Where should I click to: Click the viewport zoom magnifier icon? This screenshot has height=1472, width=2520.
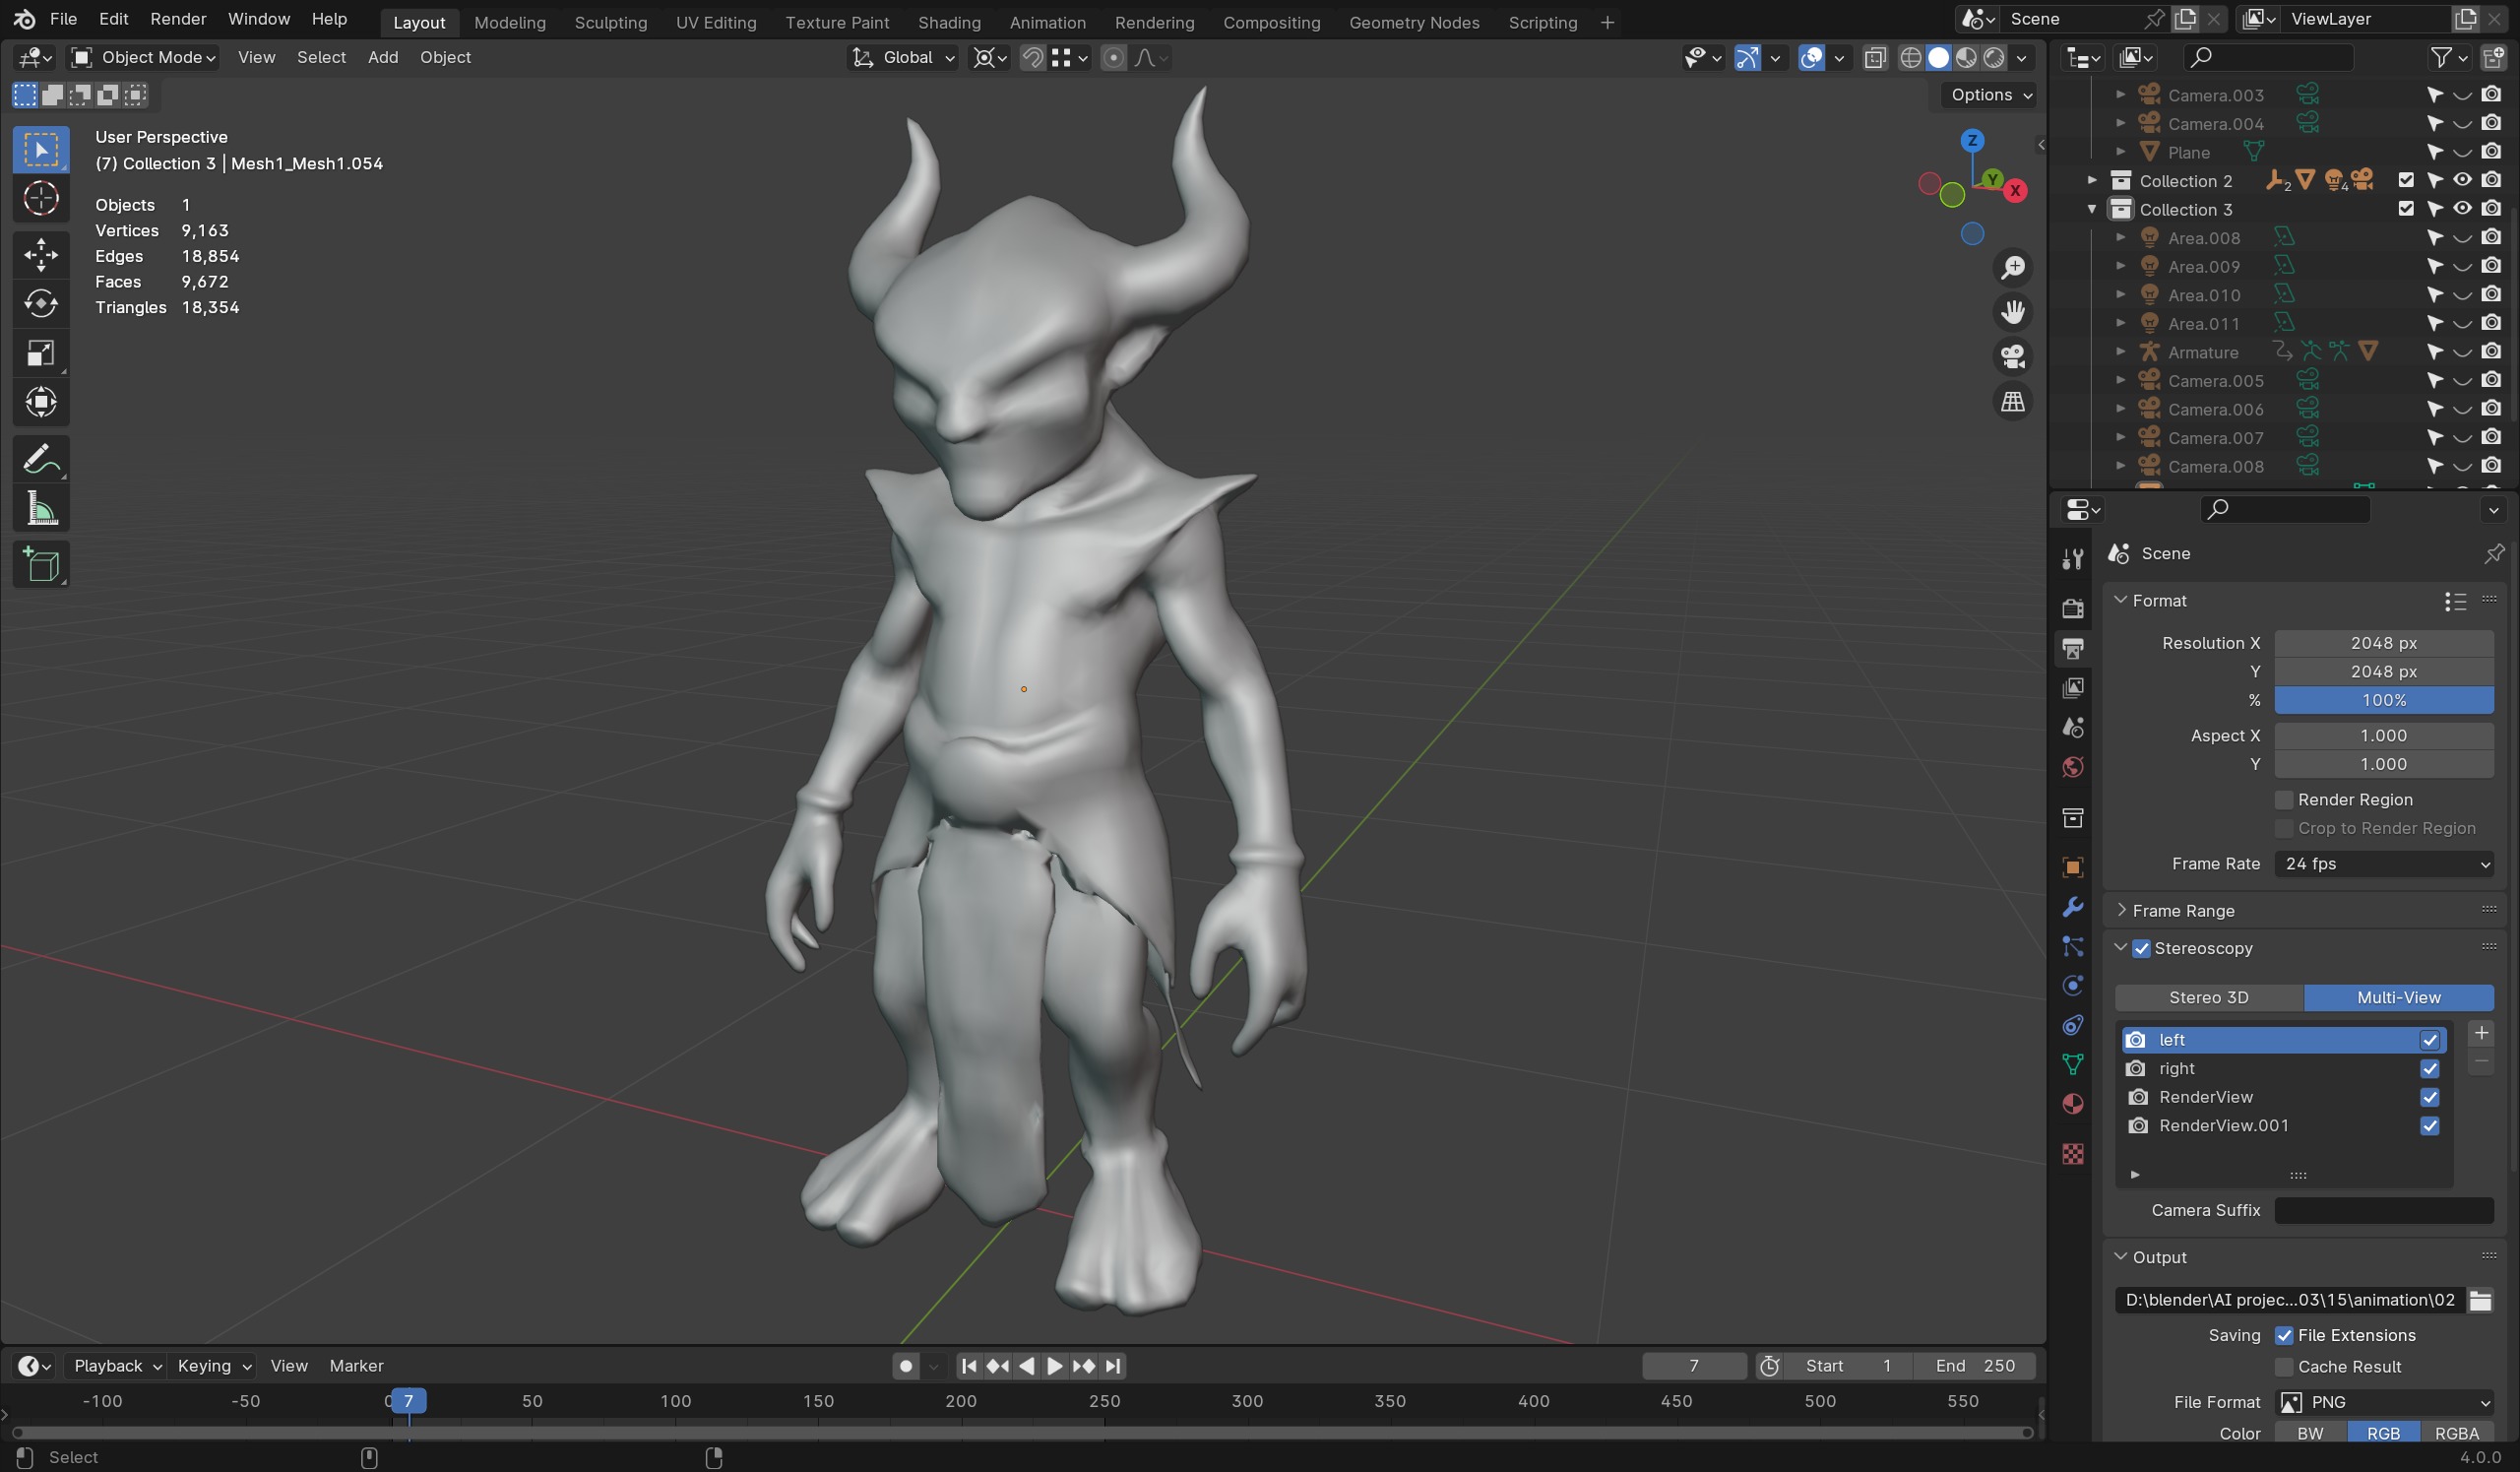(x=2012, y=268)
